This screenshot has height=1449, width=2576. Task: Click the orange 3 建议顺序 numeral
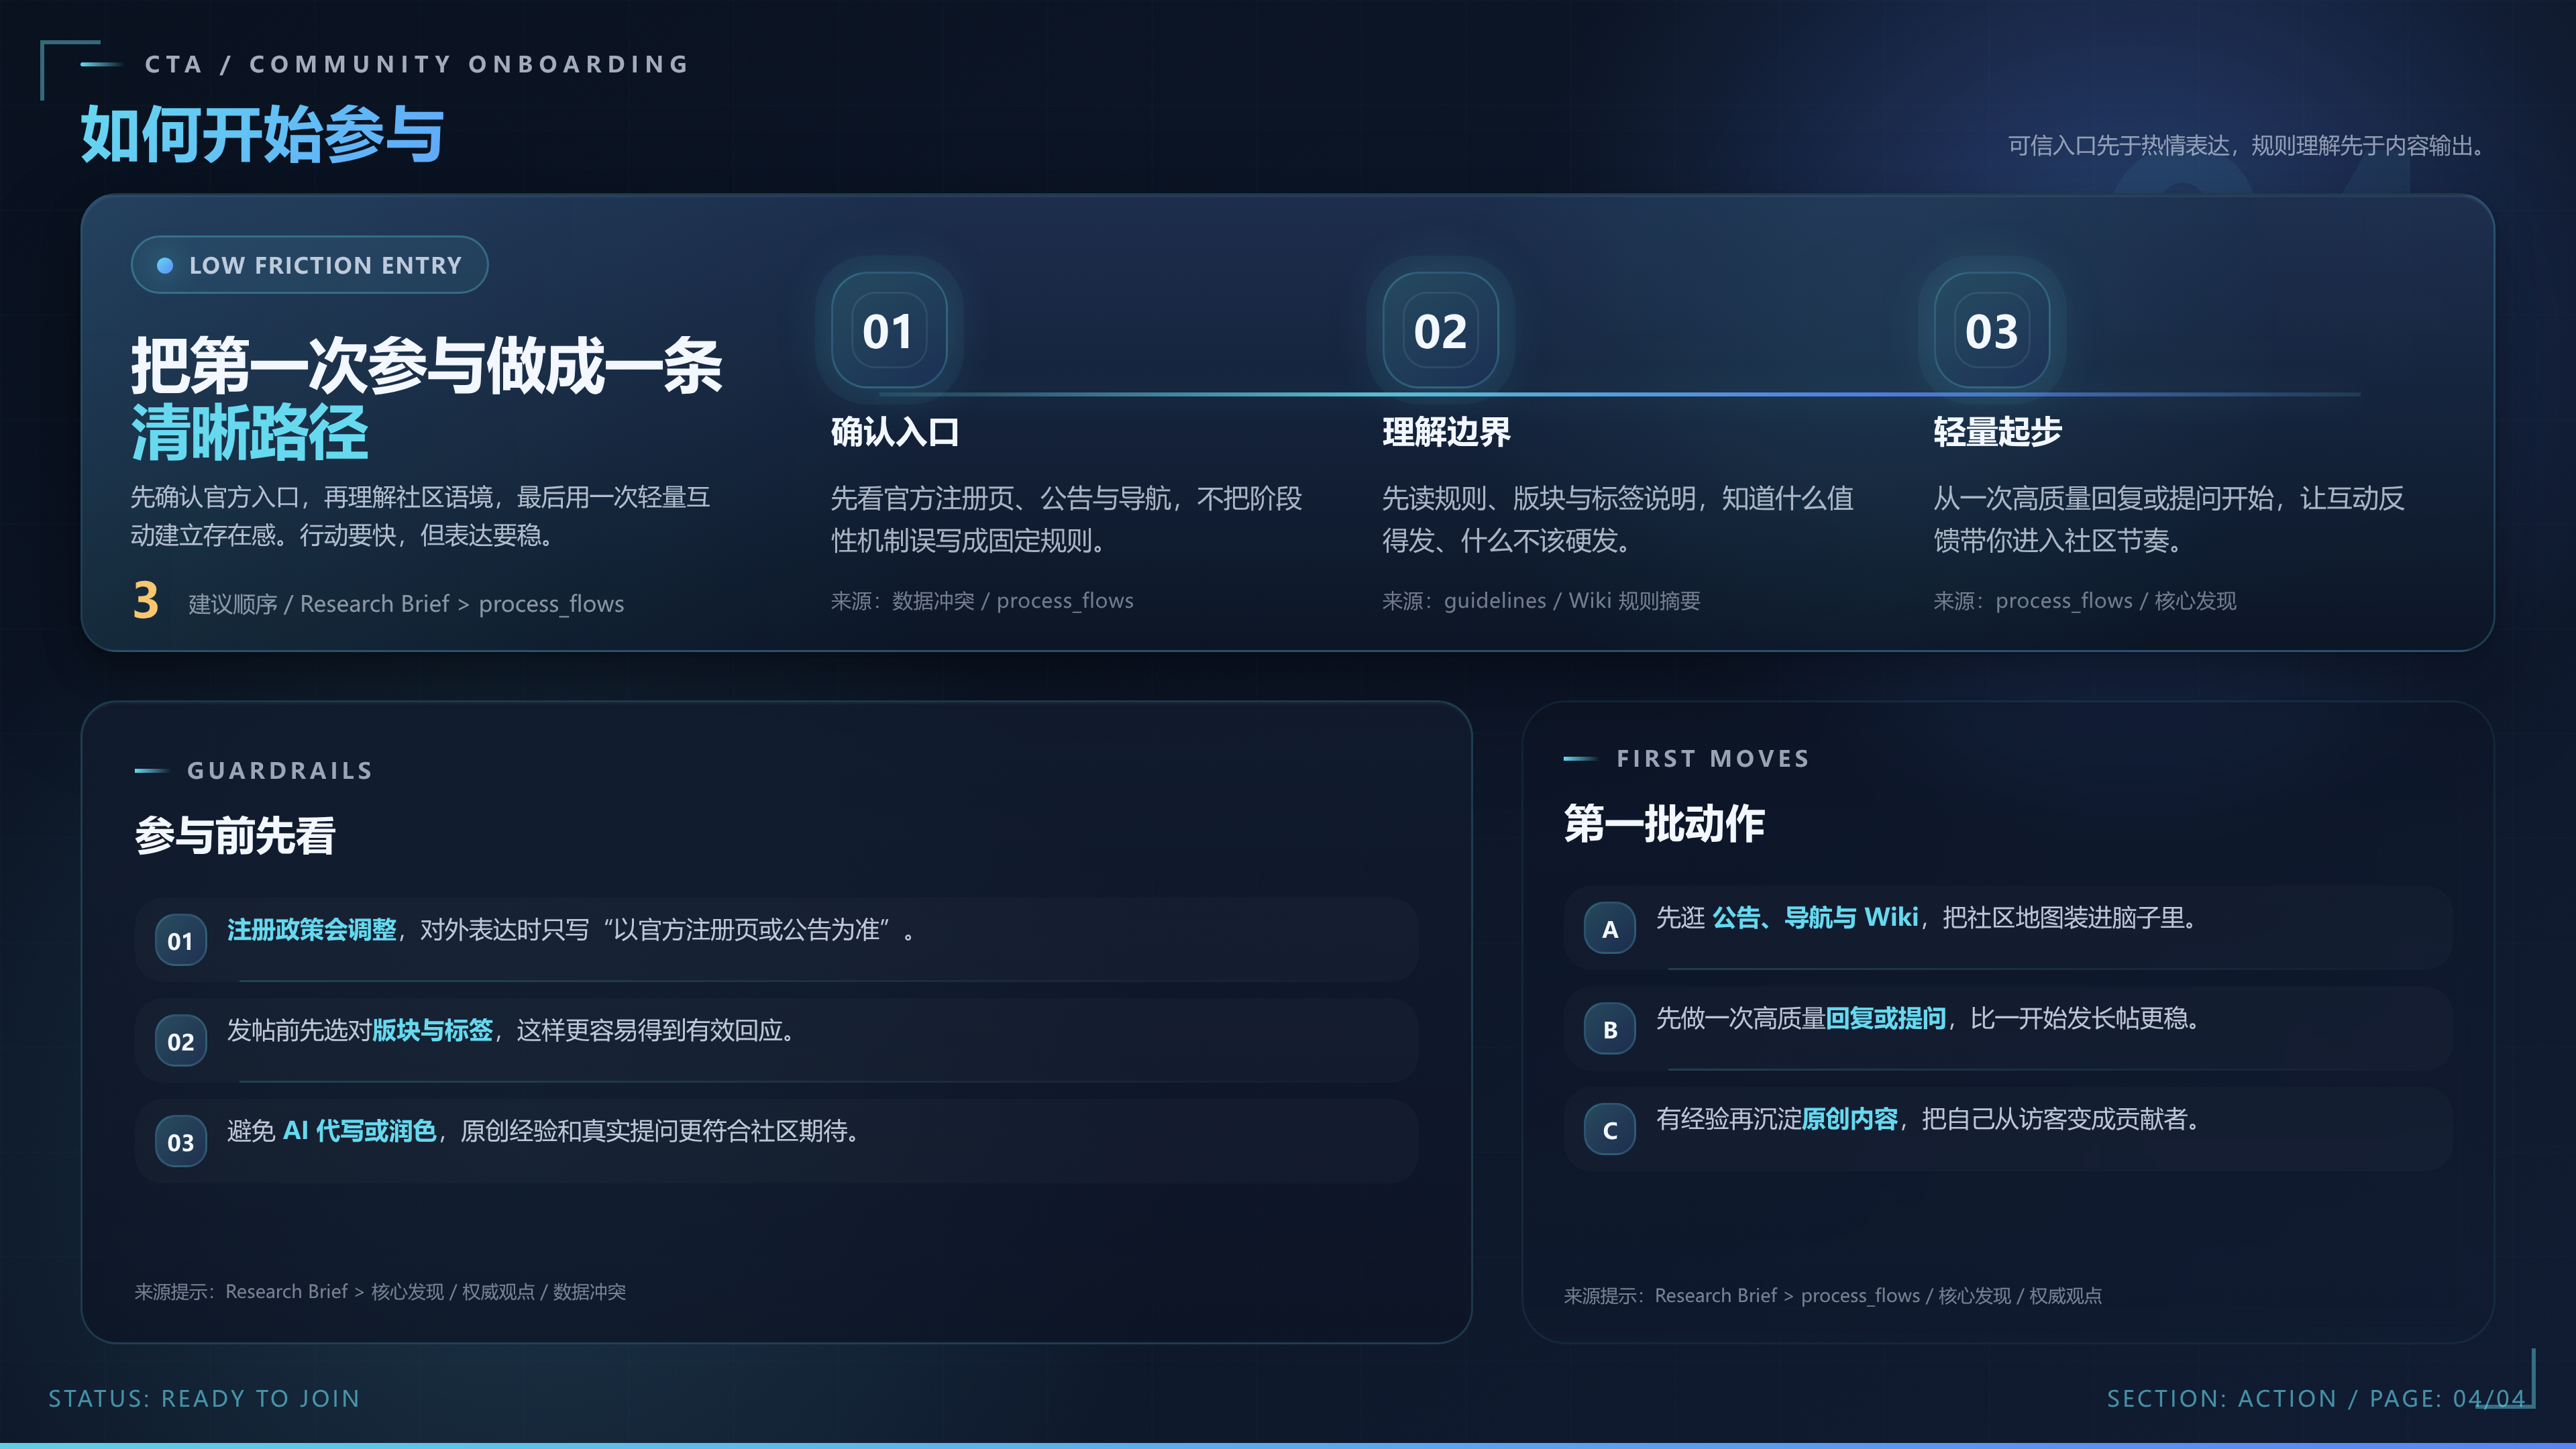pyautogui.click(x=146, y=601)
